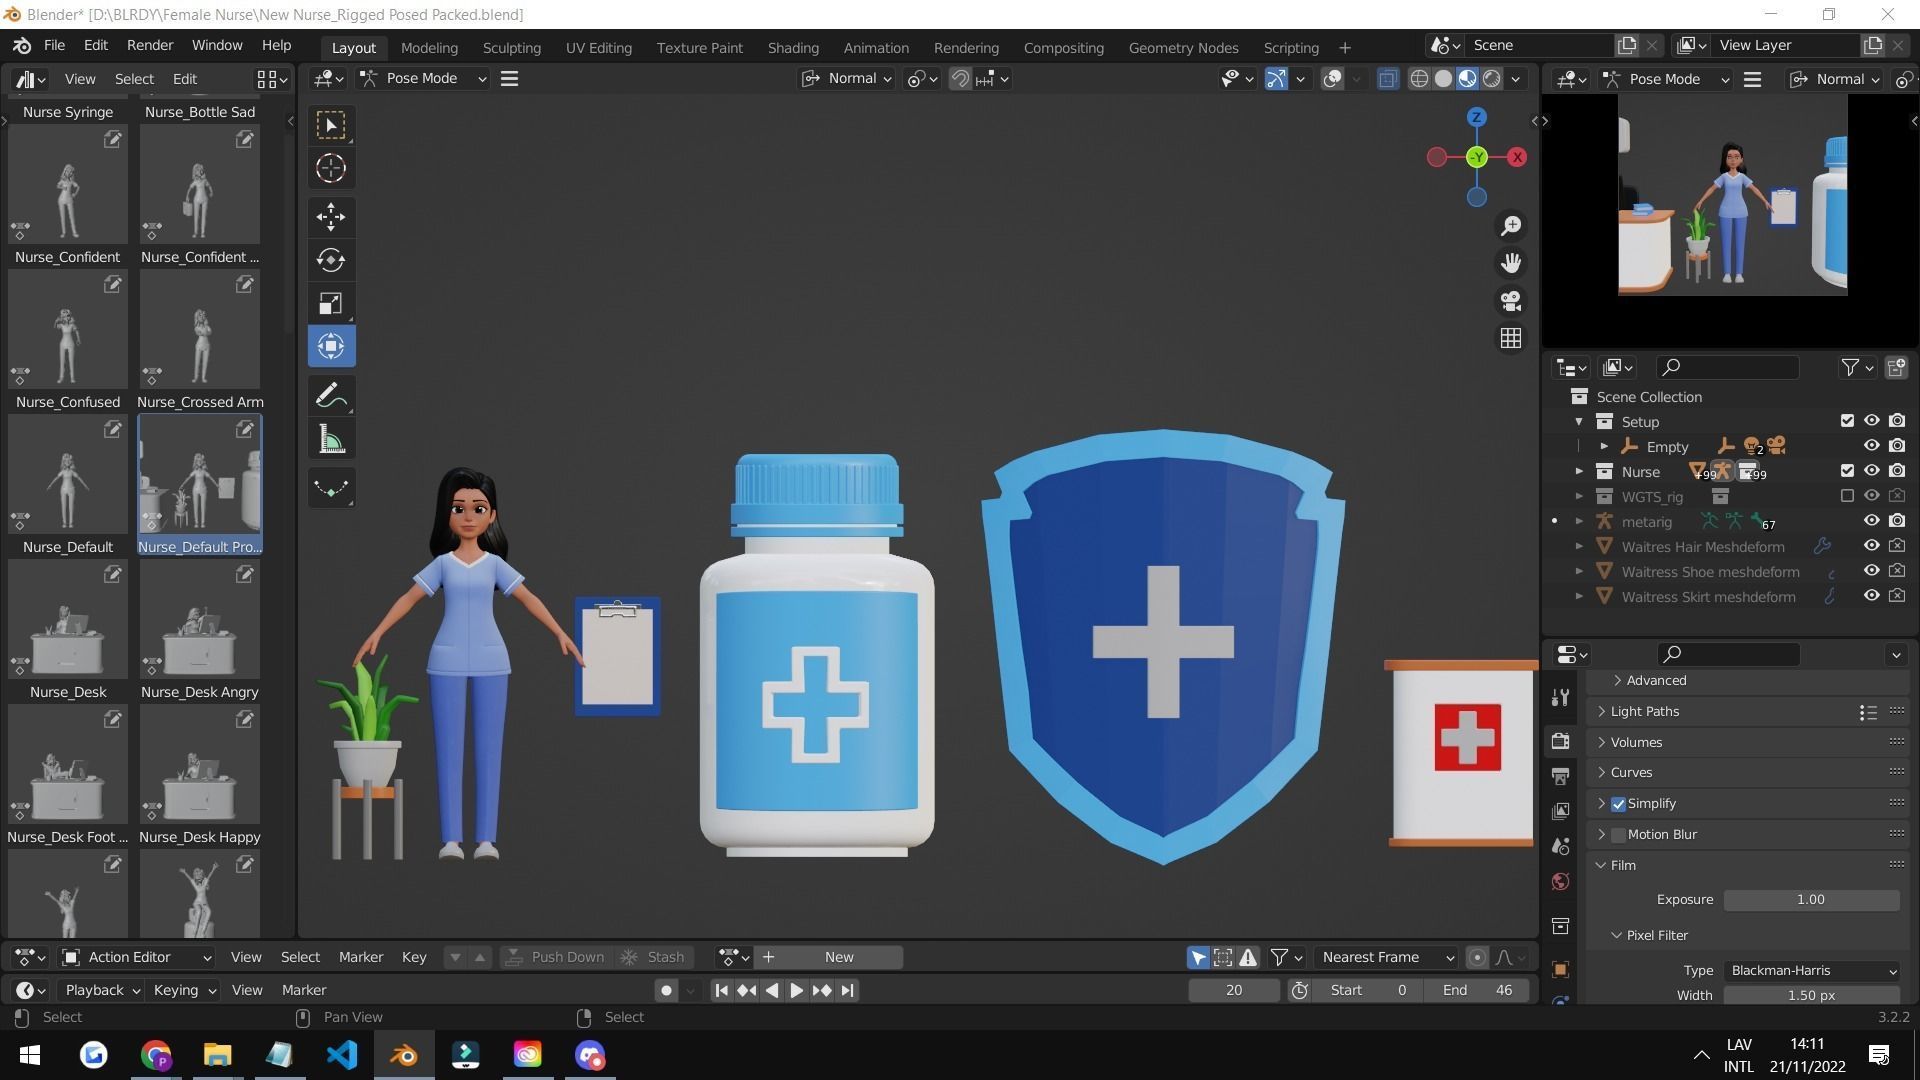
Task: Open the Nearest Frame dropdown
Action: pyautogui.click(x=1387, y=957)
